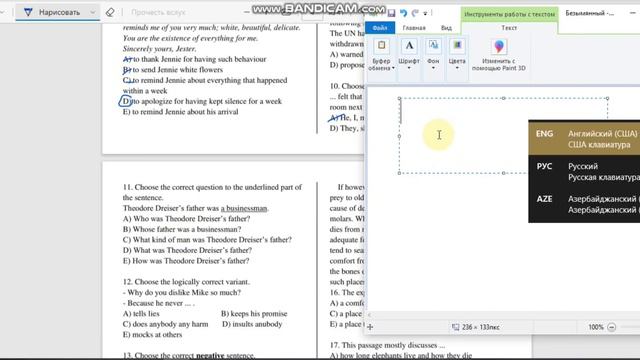Click the Буфер обмена clipboard icon
640x360 pixels.
click(381, 46)
